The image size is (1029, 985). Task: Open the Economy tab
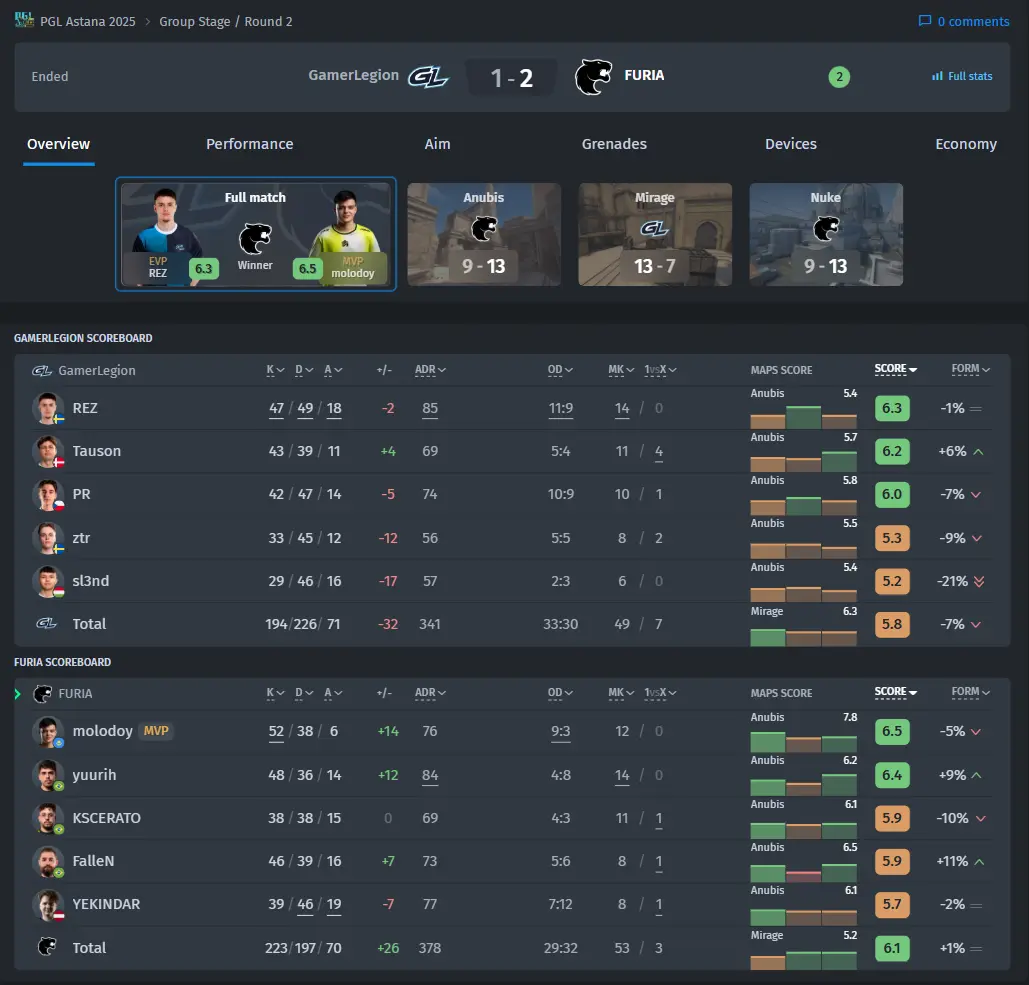(x=965, y=144)
